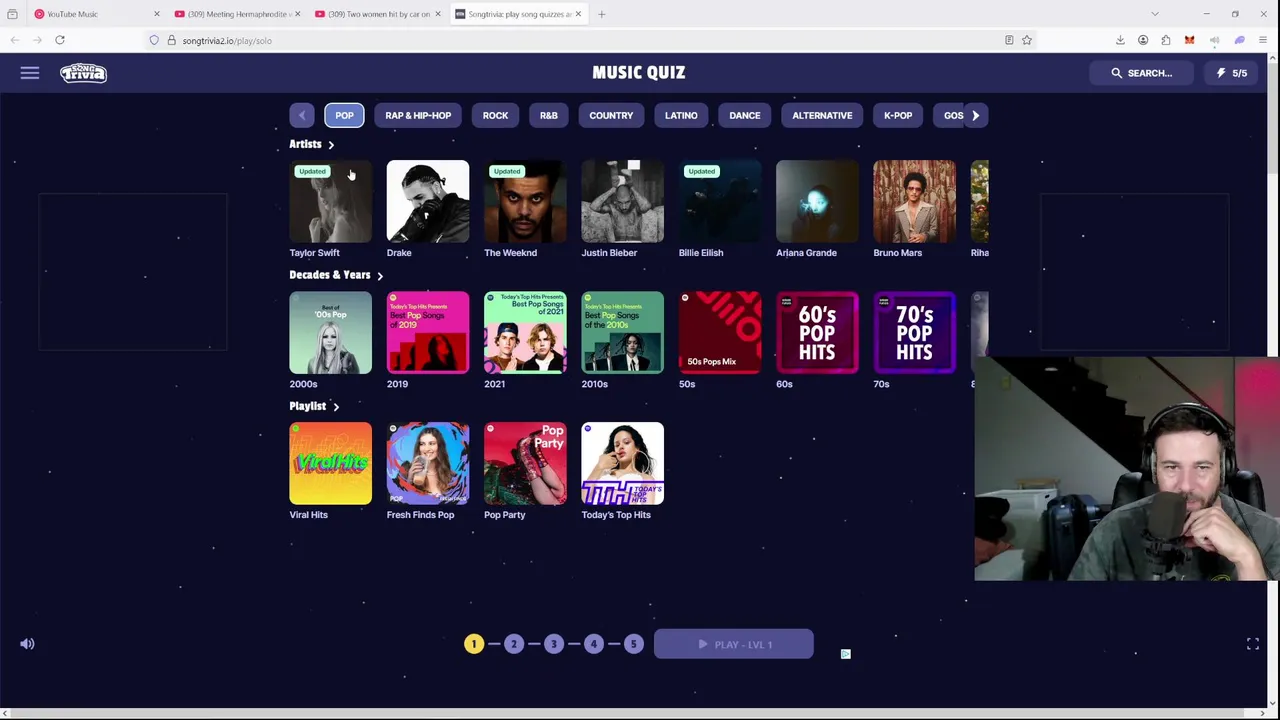Open the Search box
Screen dimensions: 1280x720
point(1141,73)
